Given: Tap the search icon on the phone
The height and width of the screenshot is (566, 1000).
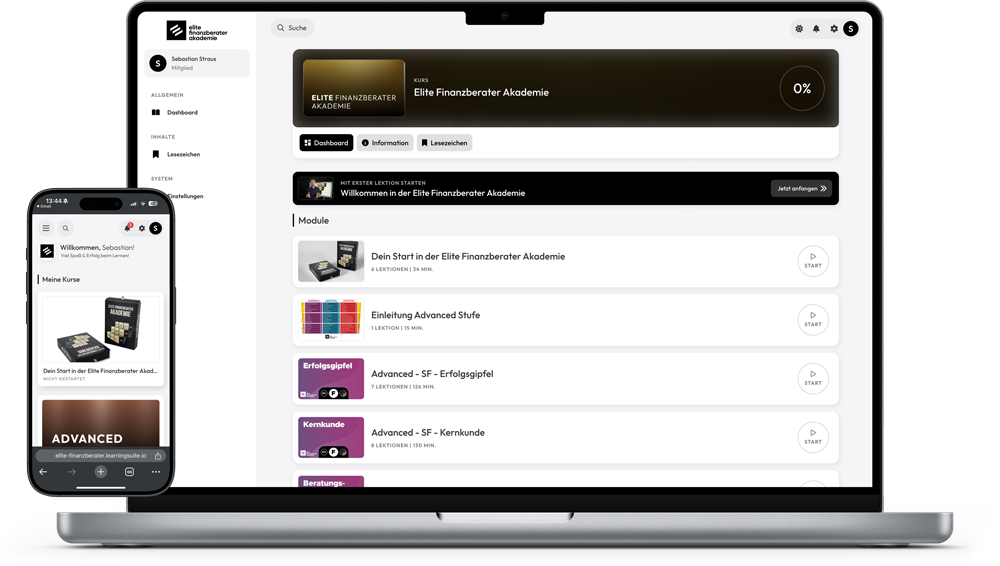Looking at the screenshot, I should click(65, 228).
